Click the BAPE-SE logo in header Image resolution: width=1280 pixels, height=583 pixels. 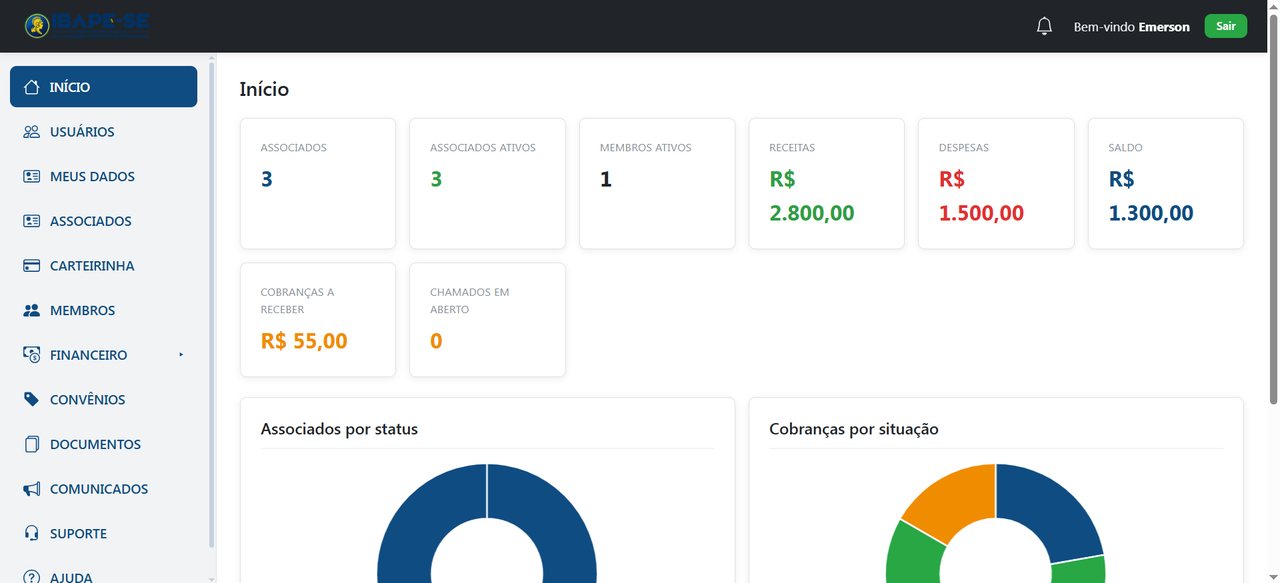(x=87, y=26)
